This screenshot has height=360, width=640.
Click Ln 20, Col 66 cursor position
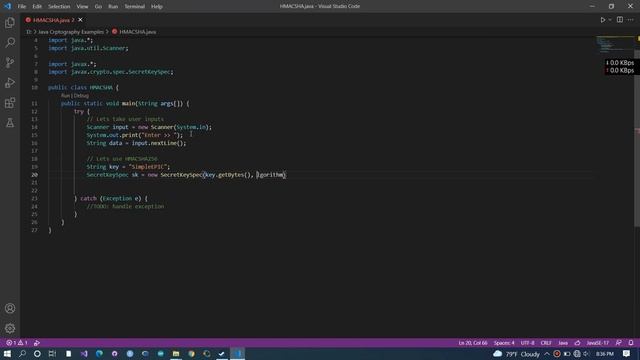coord(473,343)
